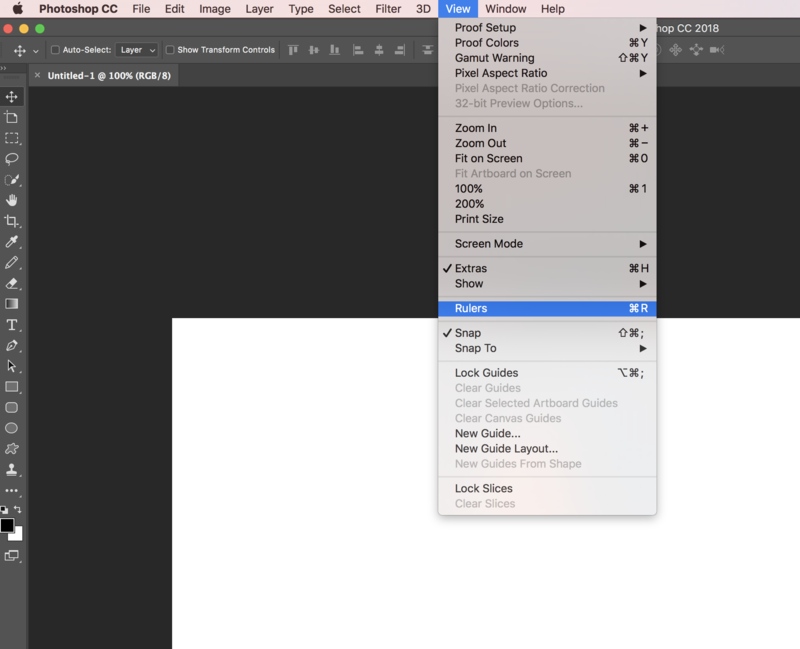
Task: Toggle Proof Colors
Action: click(547, 43)
